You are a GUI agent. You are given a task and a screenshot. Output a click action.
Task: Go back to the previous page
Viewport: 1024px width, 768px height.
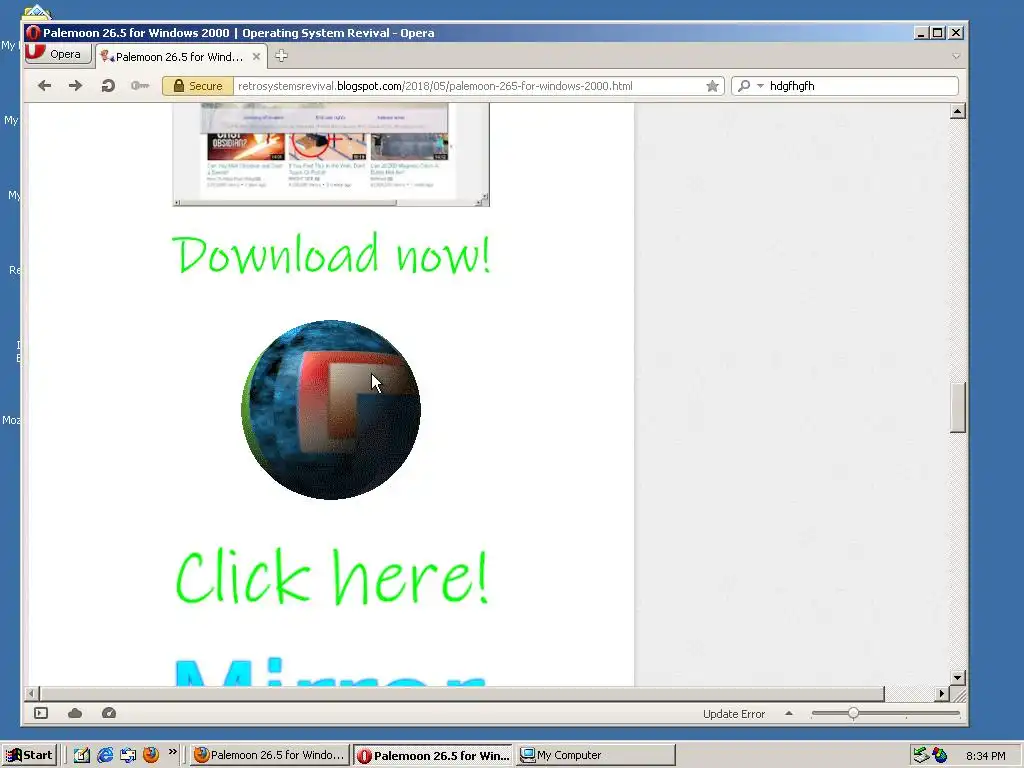(x=44, y=86)
